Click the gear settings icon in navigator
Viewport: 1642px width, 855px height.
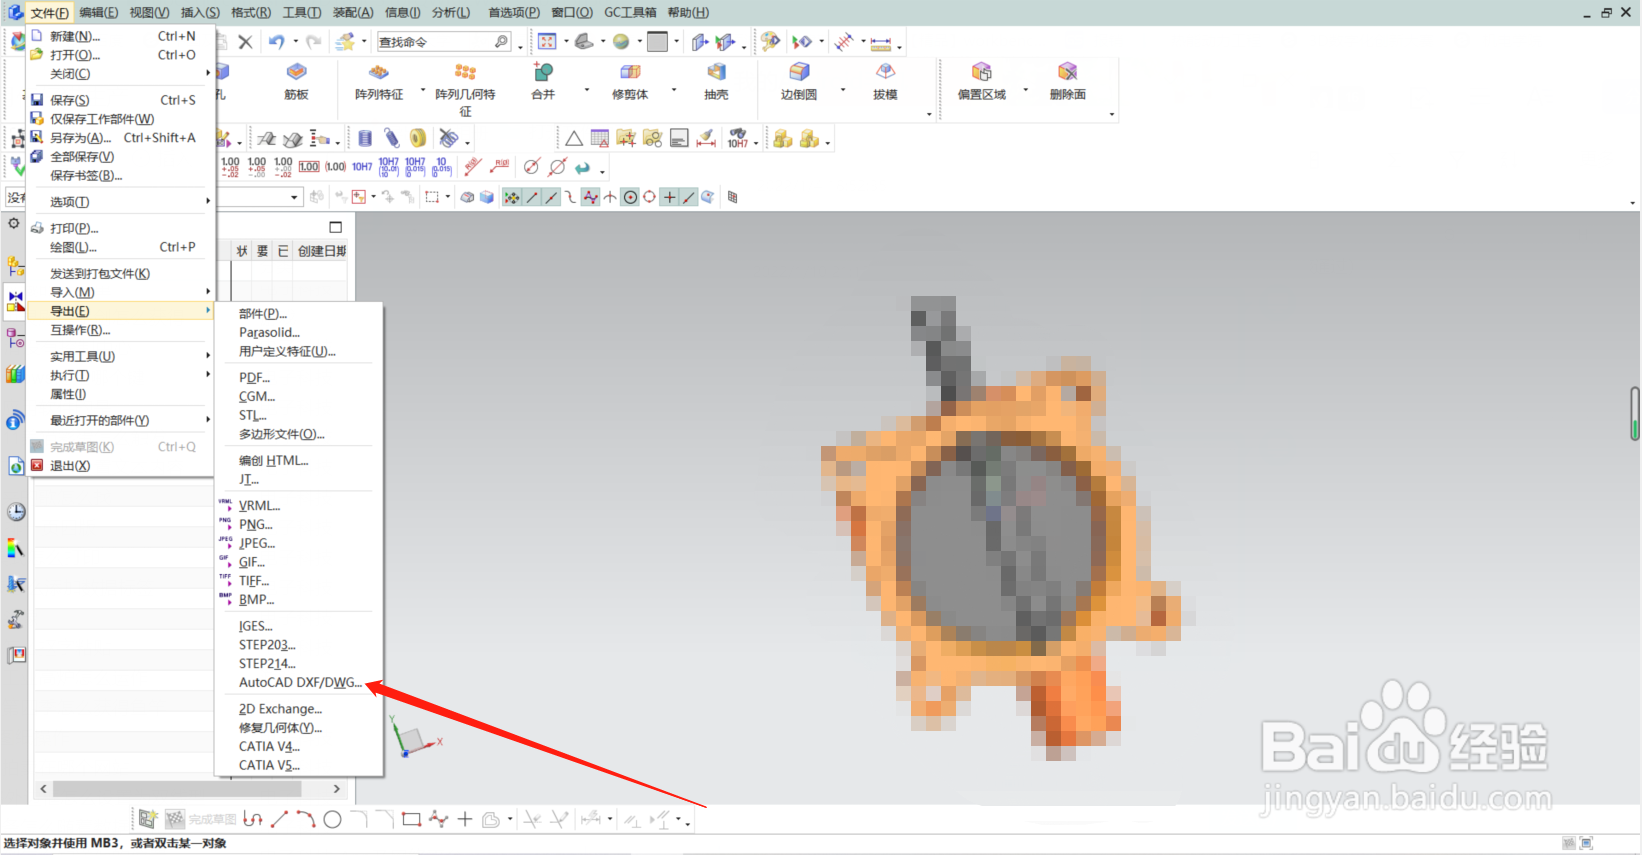[14, 224]
